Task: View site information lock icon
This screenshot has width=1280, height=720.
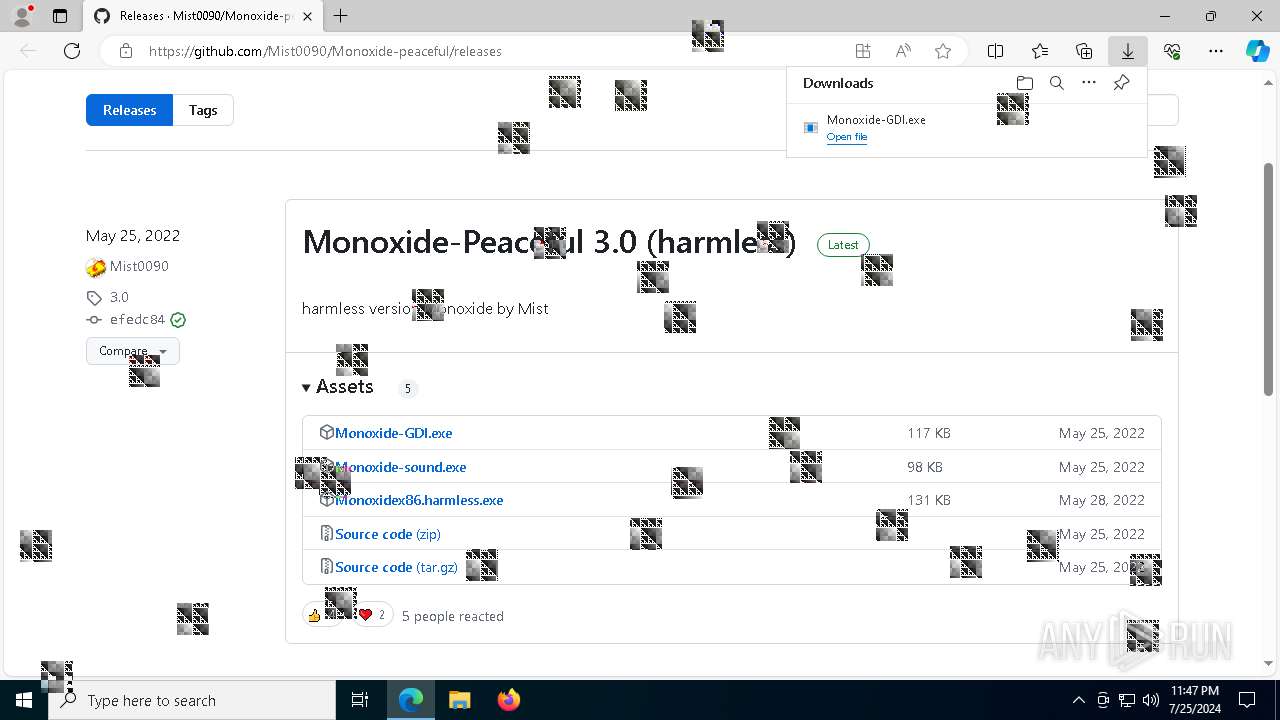Action: (x=126, y=51)
